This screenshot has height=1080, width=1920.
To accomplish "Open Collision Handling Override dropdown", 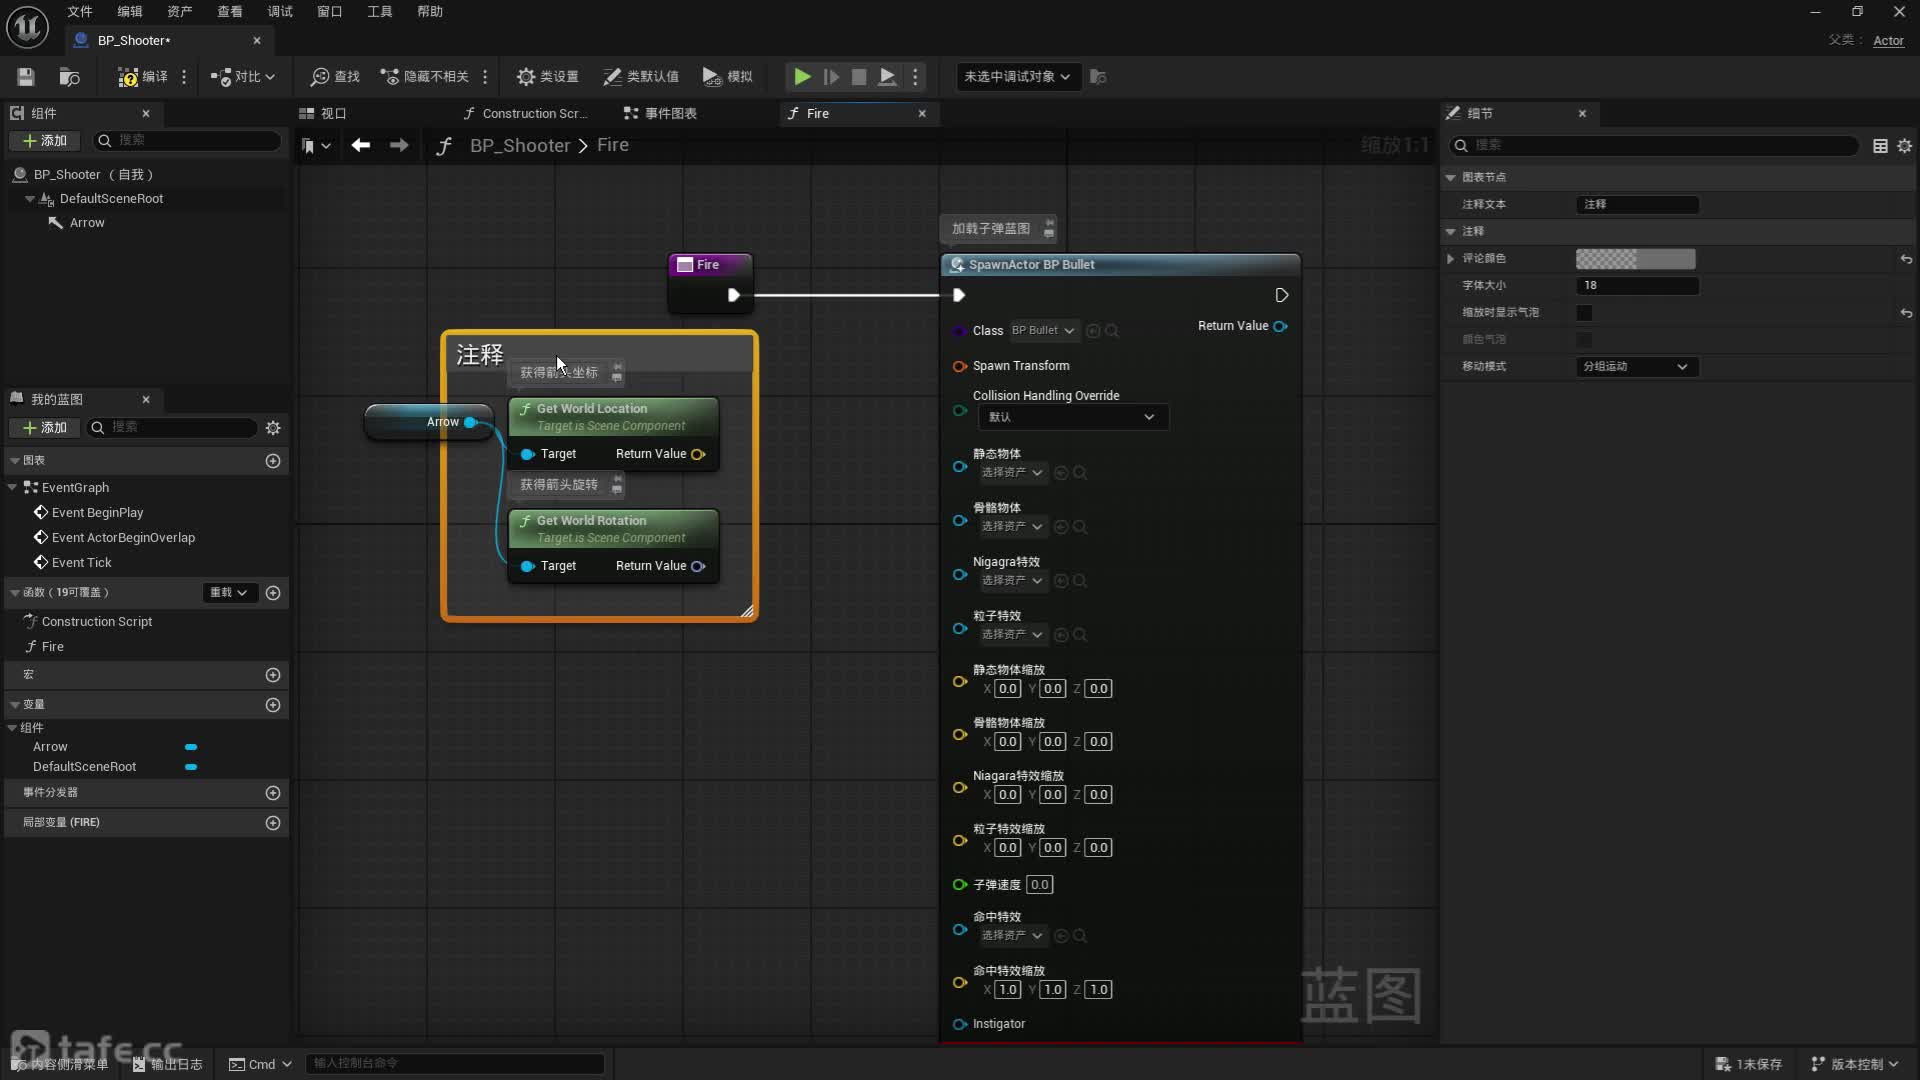I will 1070,417.
